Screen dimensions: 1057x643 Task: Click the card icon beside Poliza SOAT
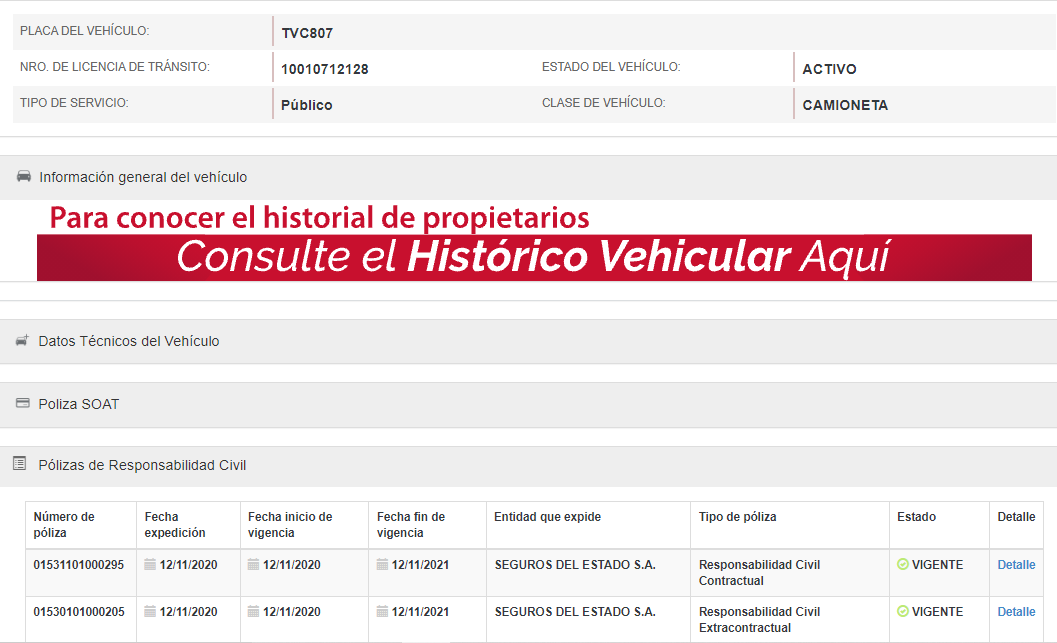click(x=22, y=404)
